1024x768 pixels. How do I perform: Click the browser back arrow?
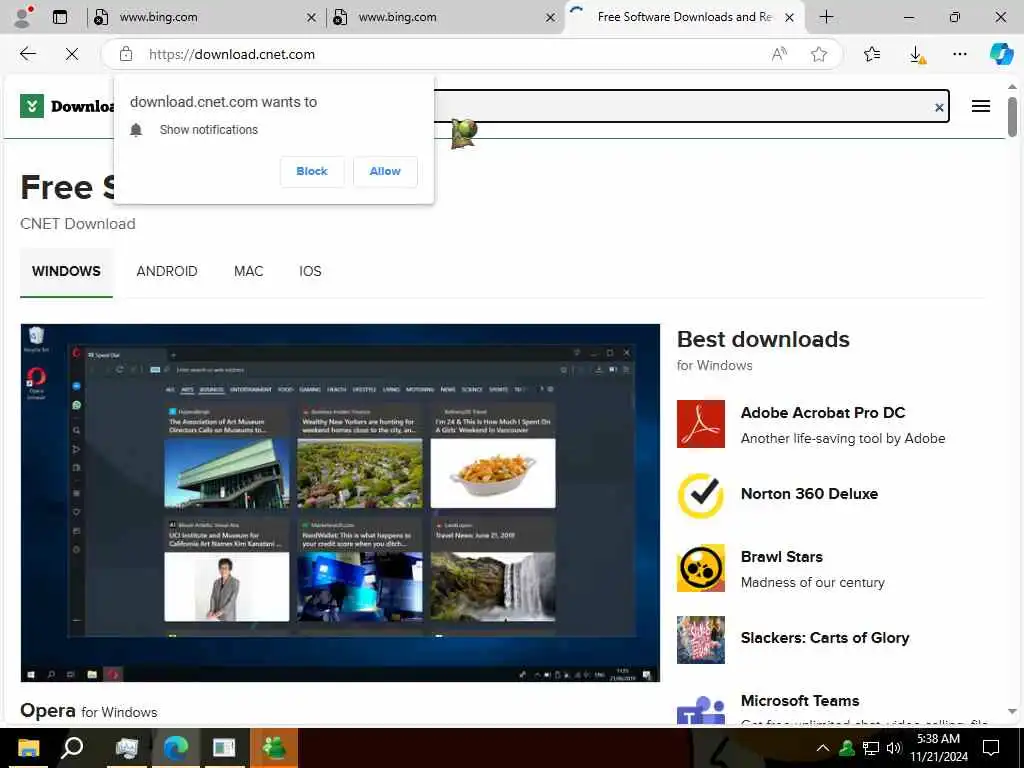(x=27, y=54)
